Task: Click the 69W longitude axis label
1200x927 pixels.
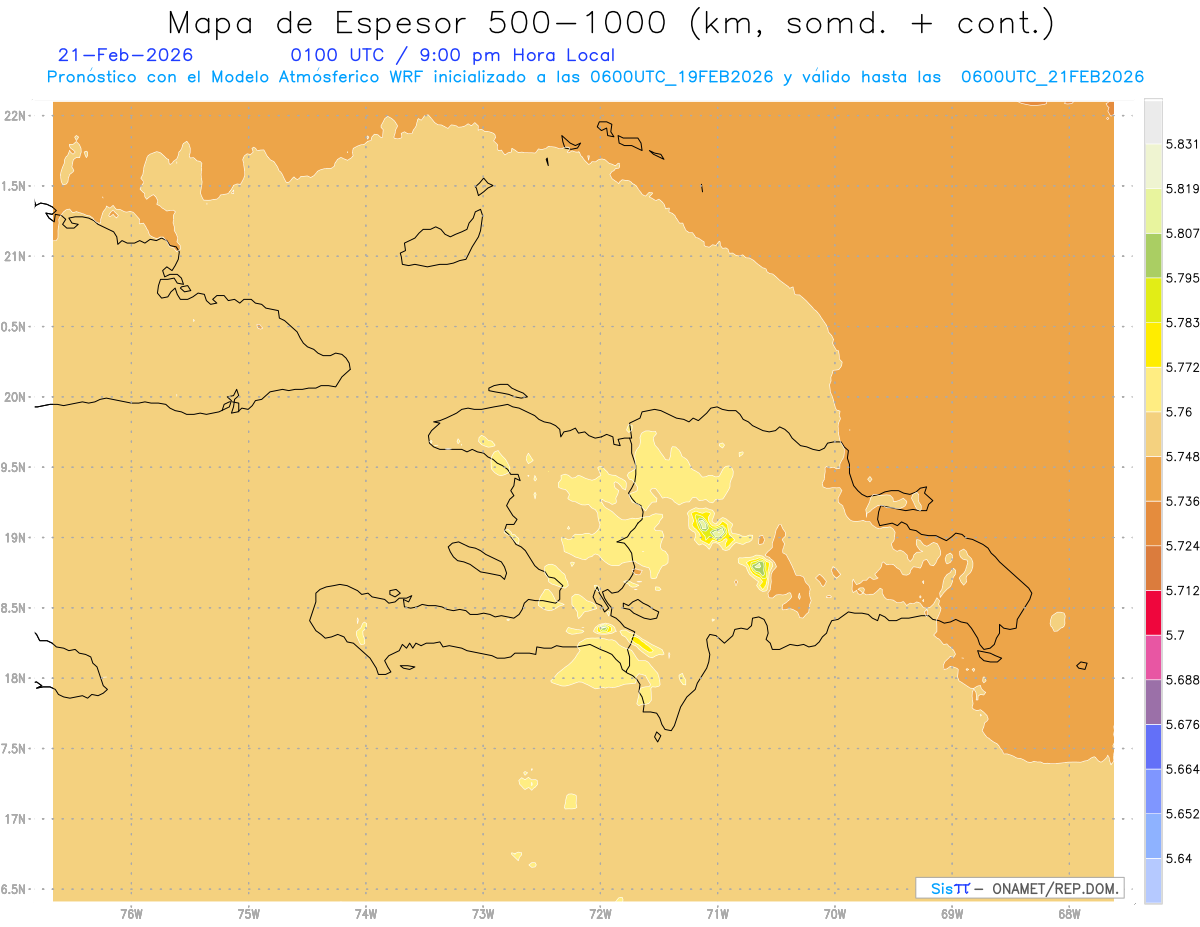Action: click(952, 913)
